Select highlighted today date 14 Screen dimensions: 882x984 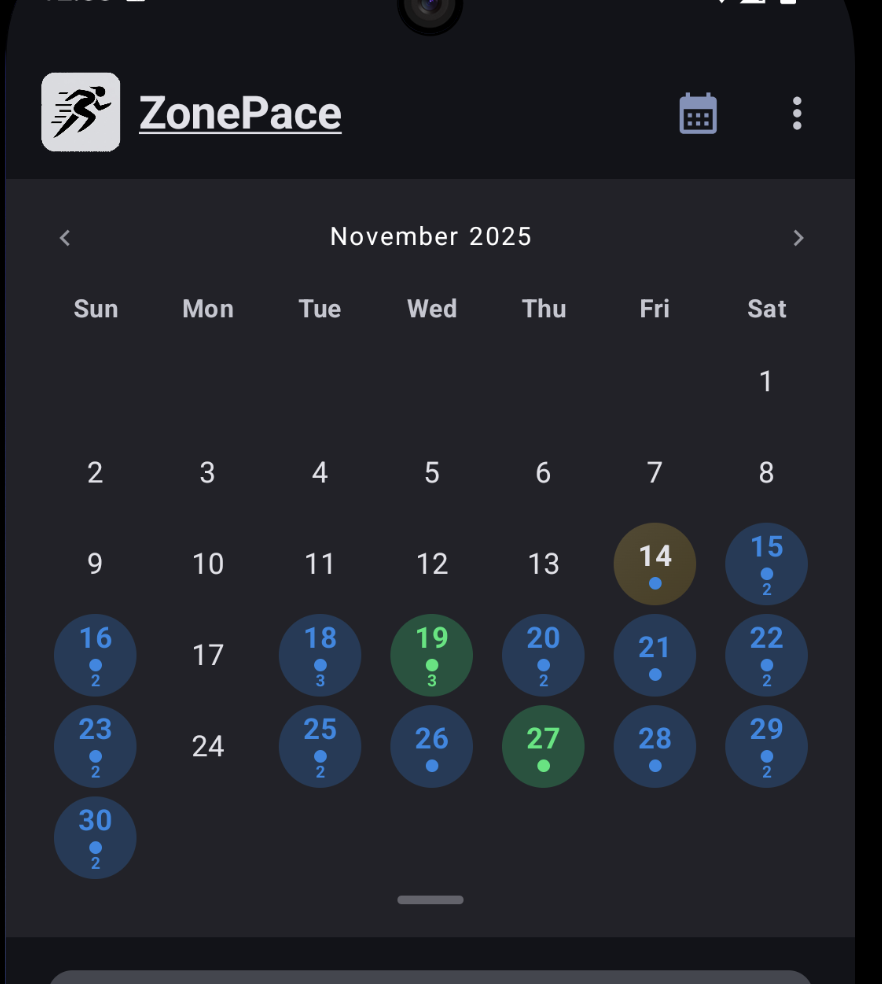pyautogui.click(x=655, y=564)
